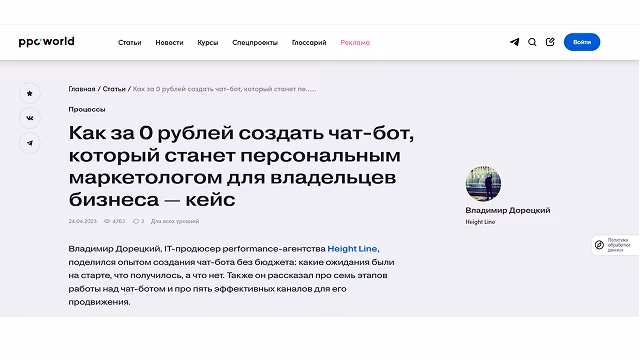Open the Height Line link in the intro
The image size is (640, 360).
(352, 249)
